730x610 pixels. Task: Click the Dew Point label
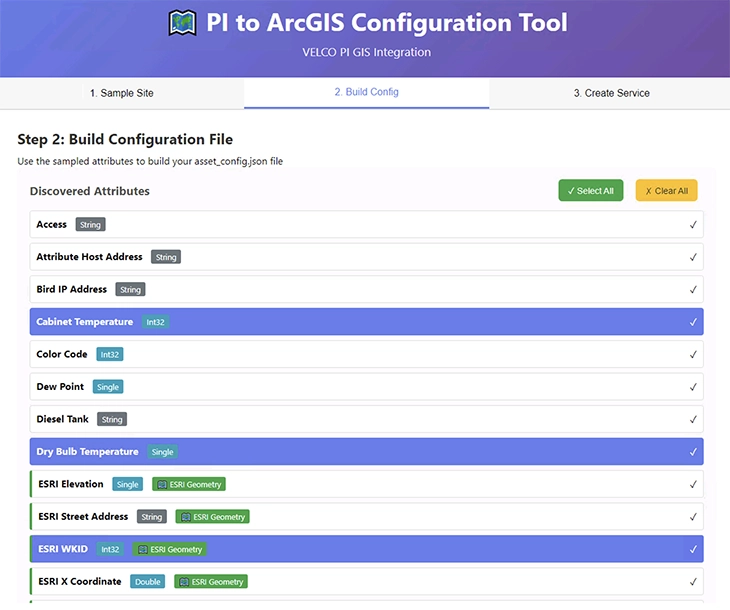60,387
